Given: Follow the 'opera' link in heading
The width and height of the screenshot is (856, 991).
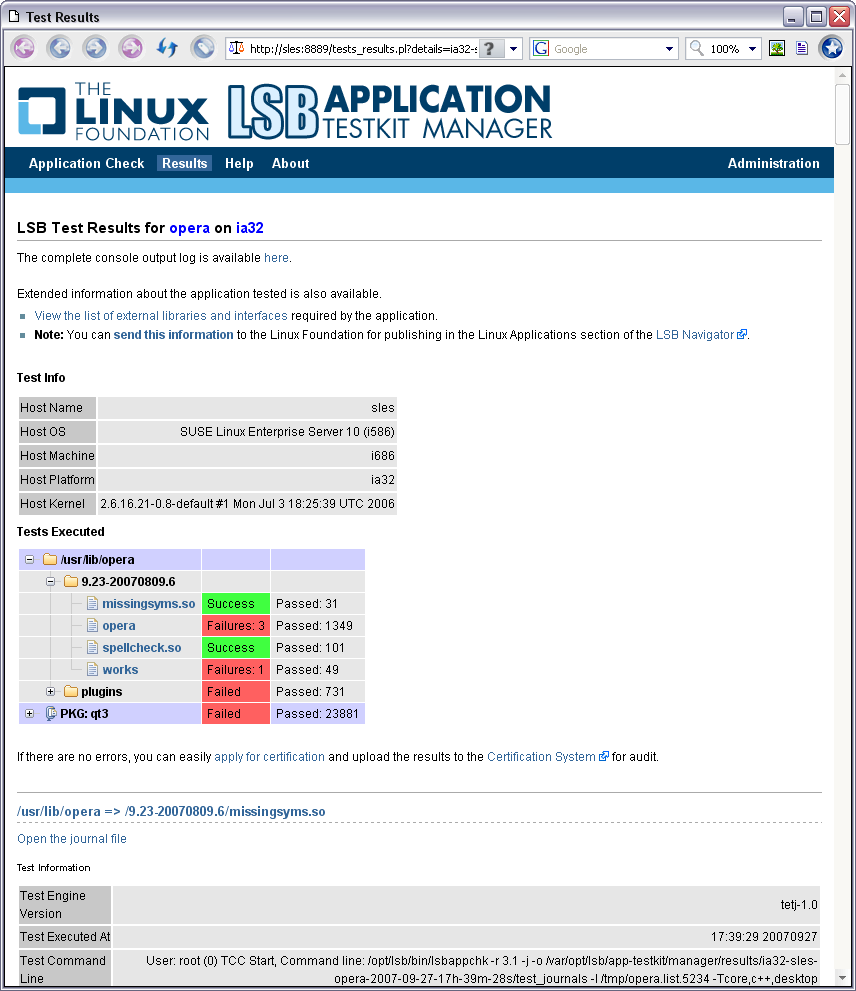Looking at the screenshot, I should pyautogui.click(x=189, y=228).
